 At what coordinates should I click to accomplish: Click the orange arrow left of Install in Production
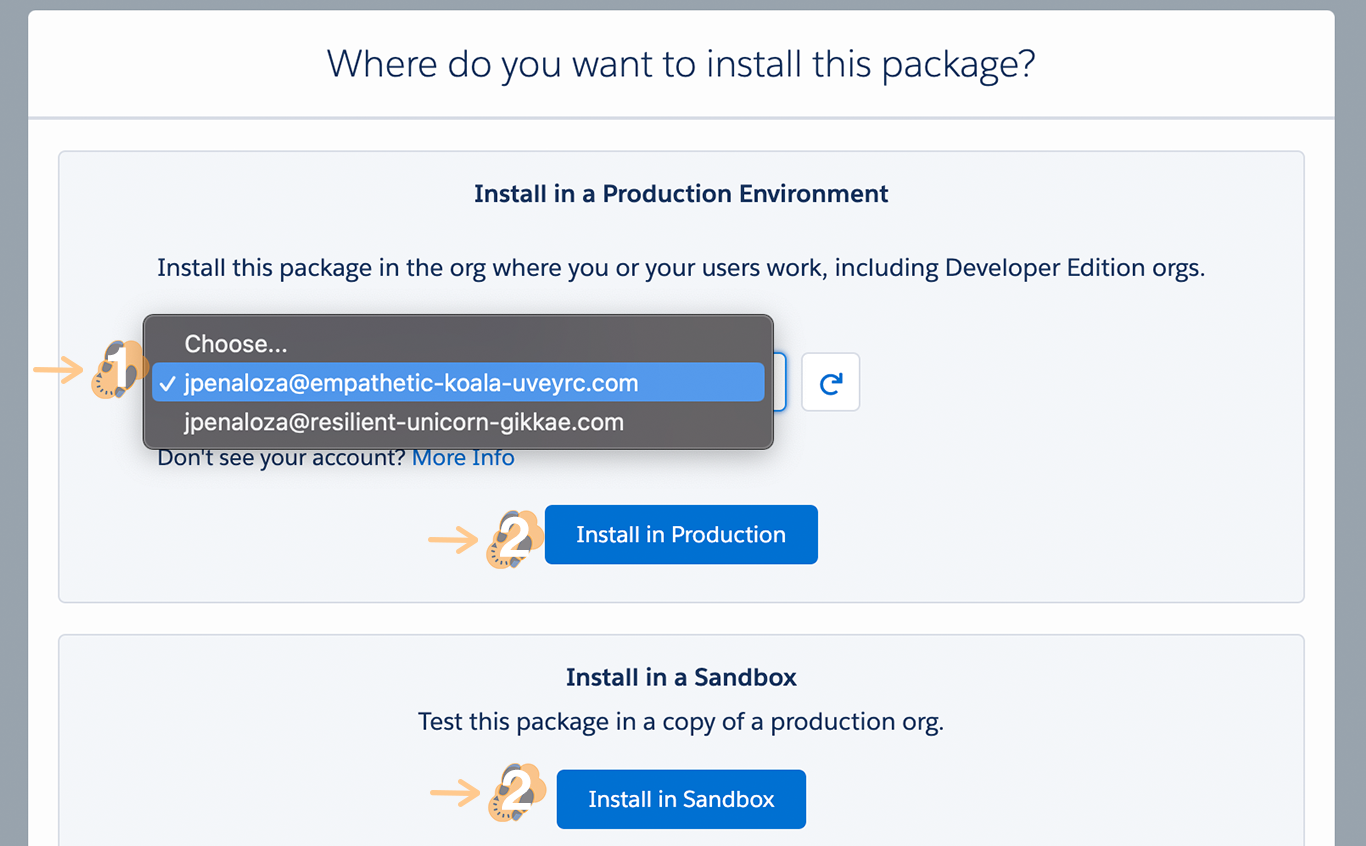[453, 540]
